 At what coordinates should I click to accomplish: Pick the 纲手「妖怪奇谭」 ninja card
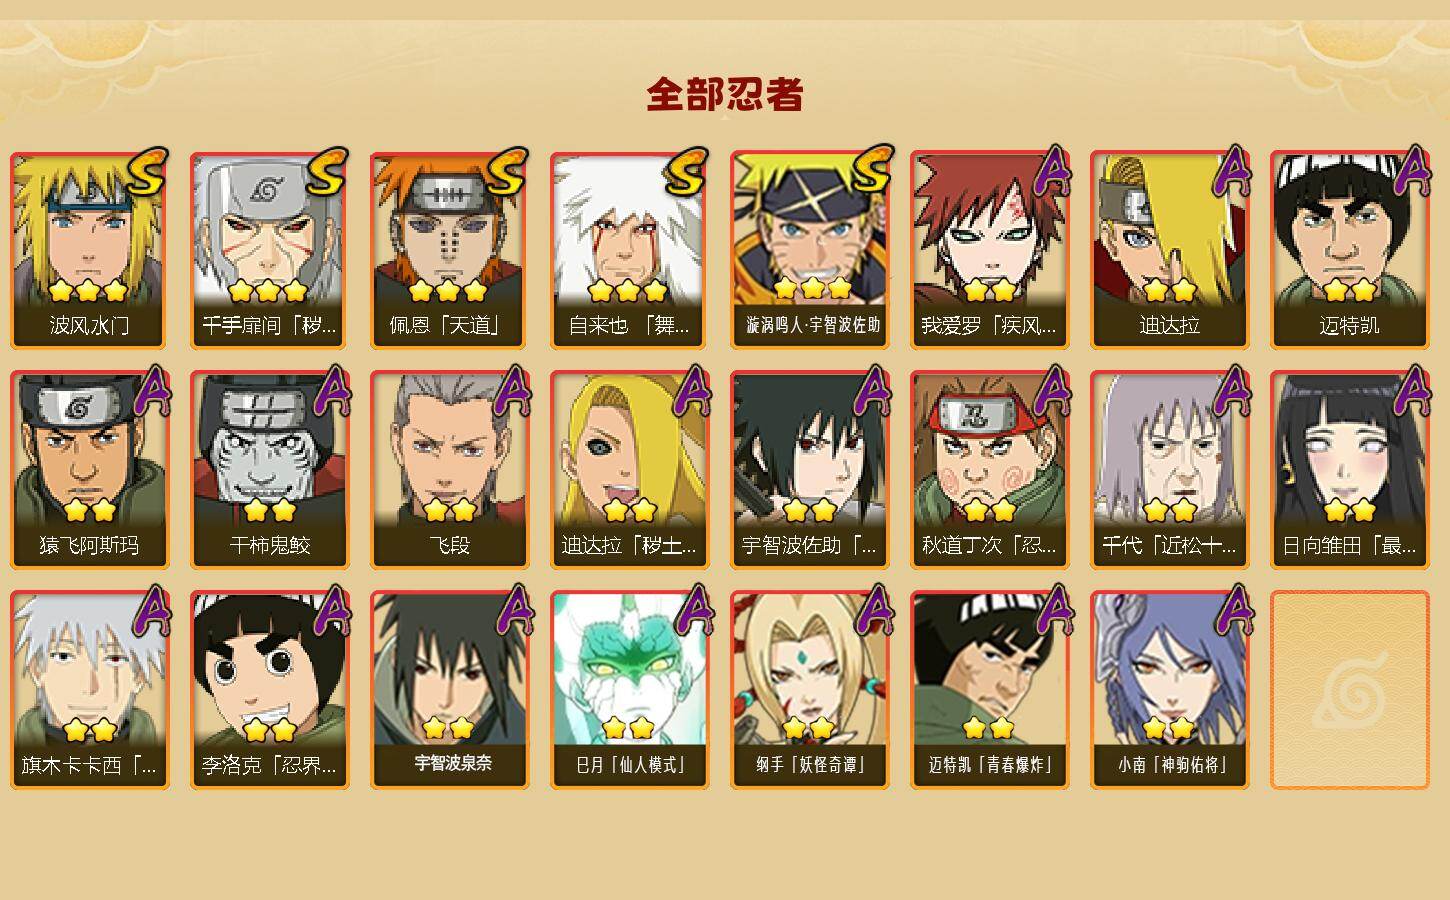(810, 690)
